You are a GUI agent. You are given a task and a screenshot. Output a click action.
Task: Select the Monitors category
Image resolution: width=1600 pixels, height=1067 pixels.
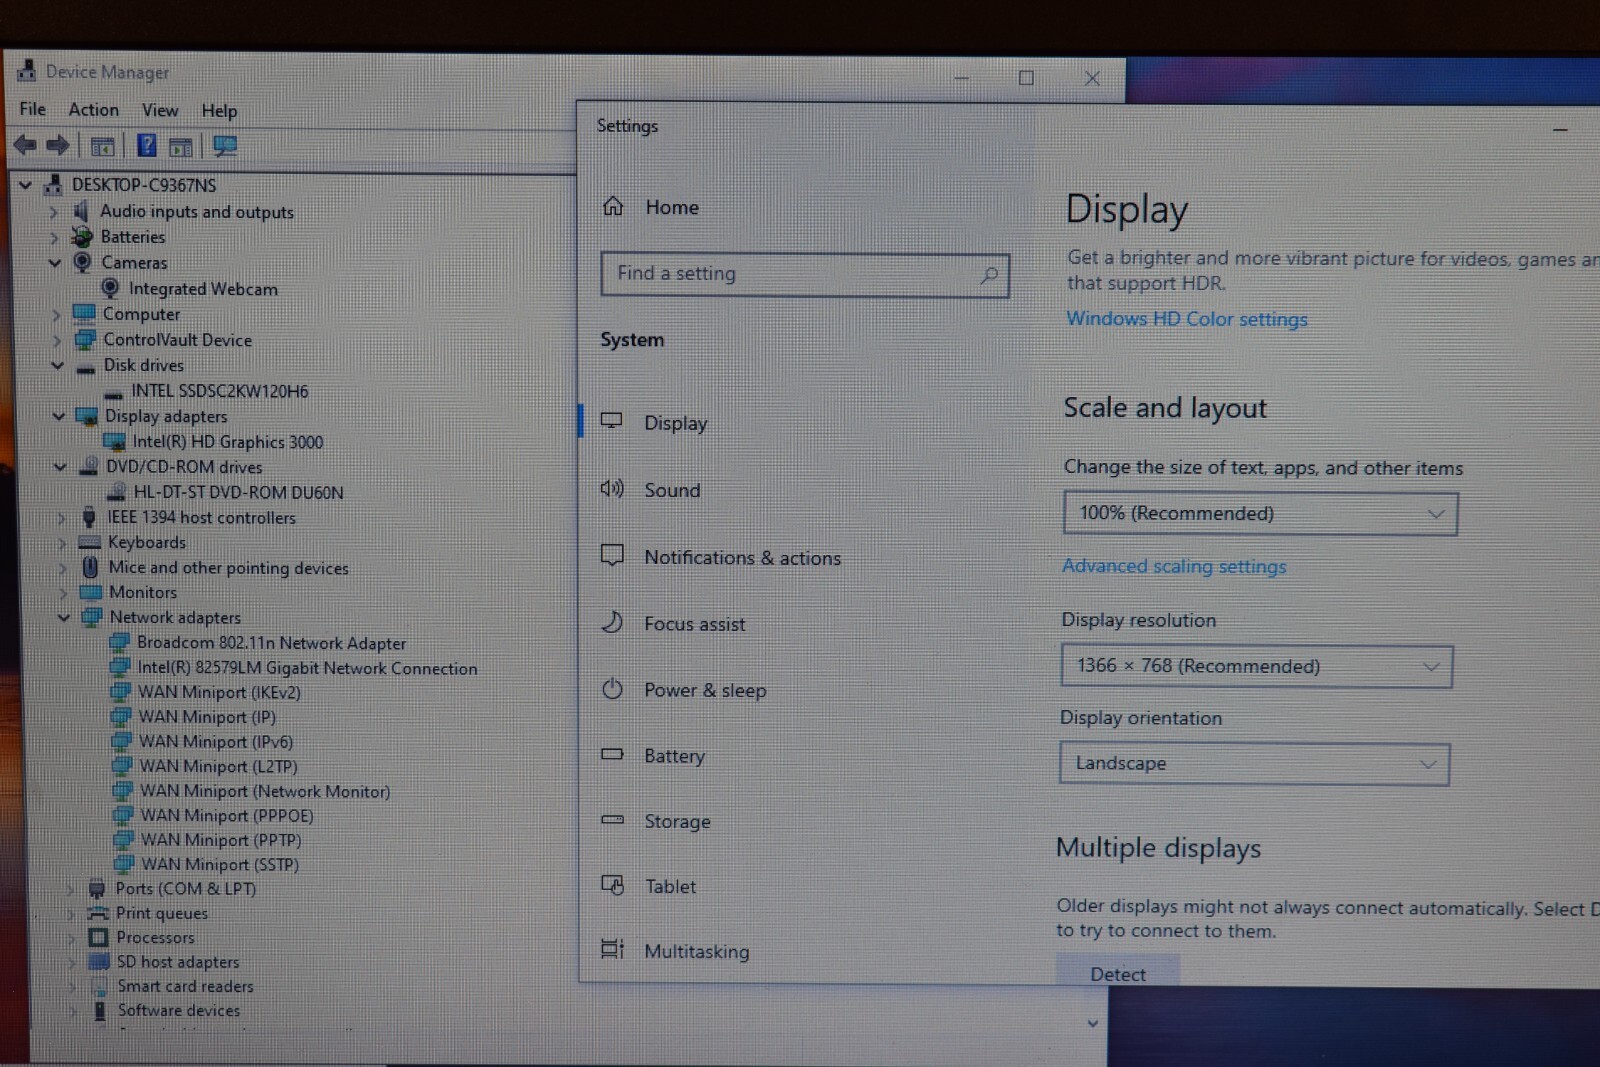pos(143,592)
